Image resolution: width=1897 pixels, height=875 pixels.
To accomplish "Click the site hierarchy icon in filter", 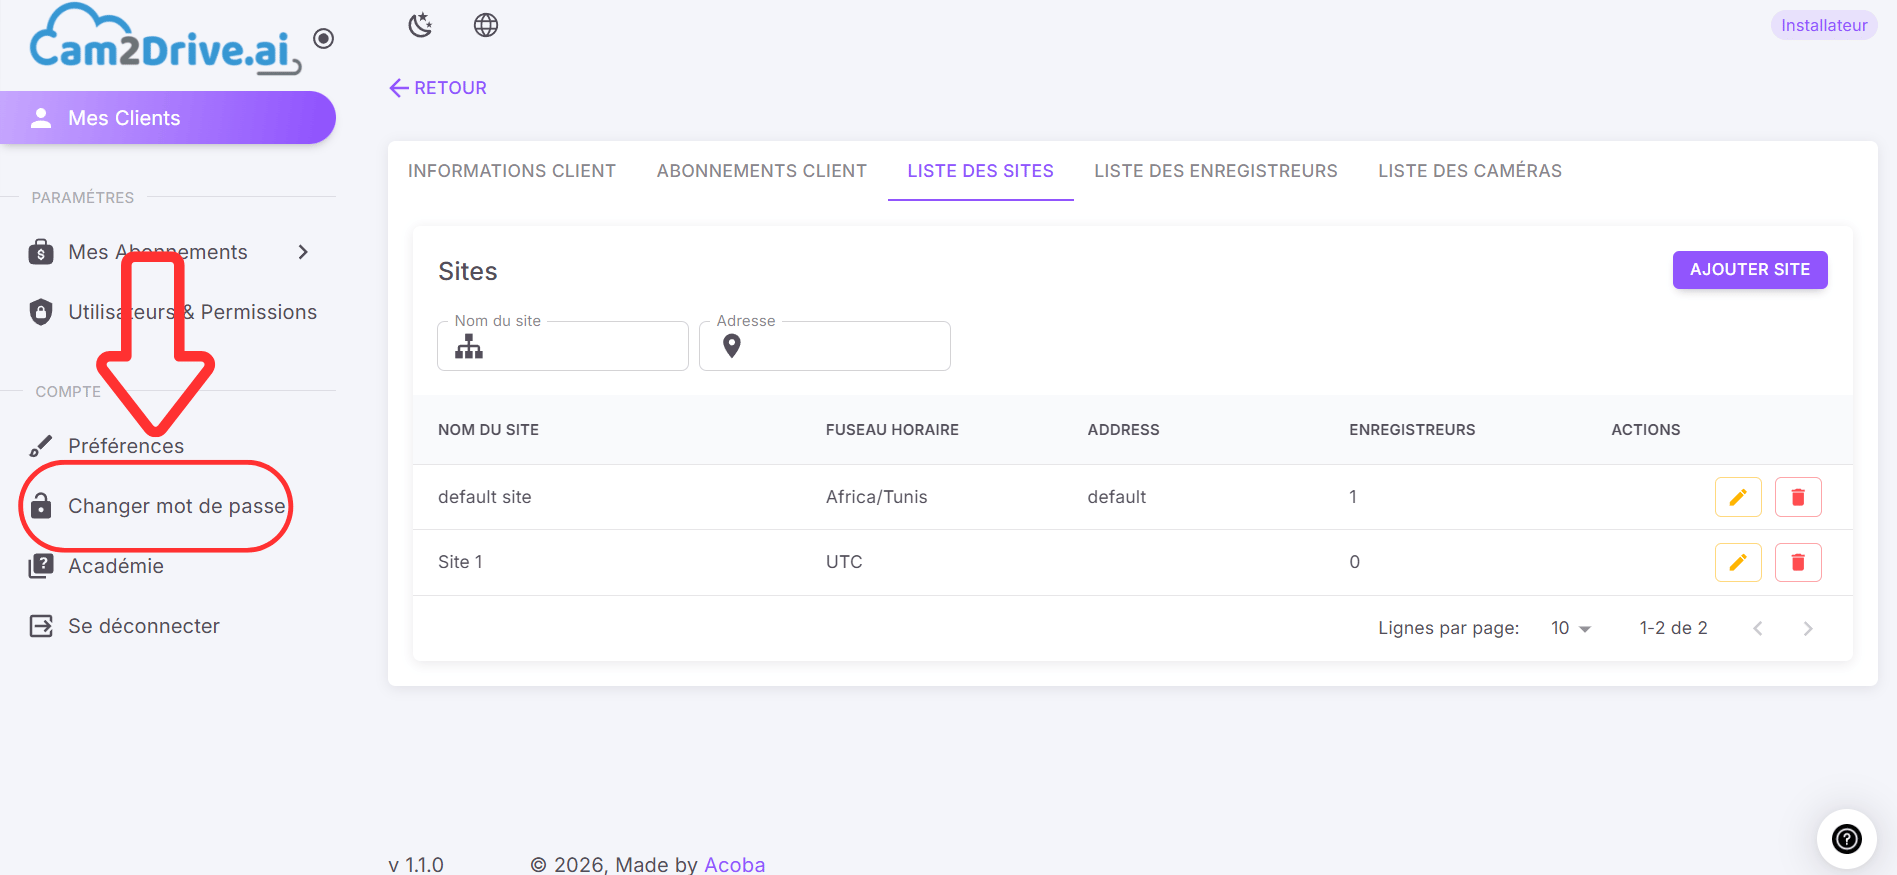I will click(x=469, y=346).
